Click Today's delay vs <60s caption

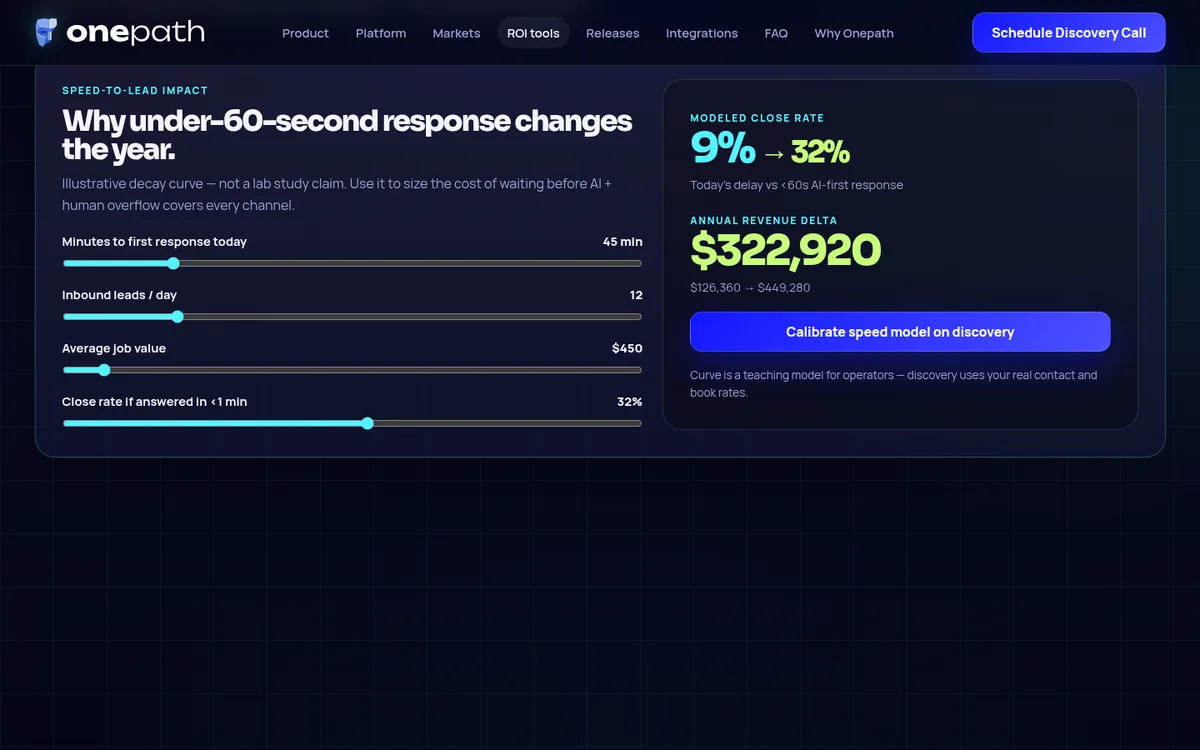(796, 185)
